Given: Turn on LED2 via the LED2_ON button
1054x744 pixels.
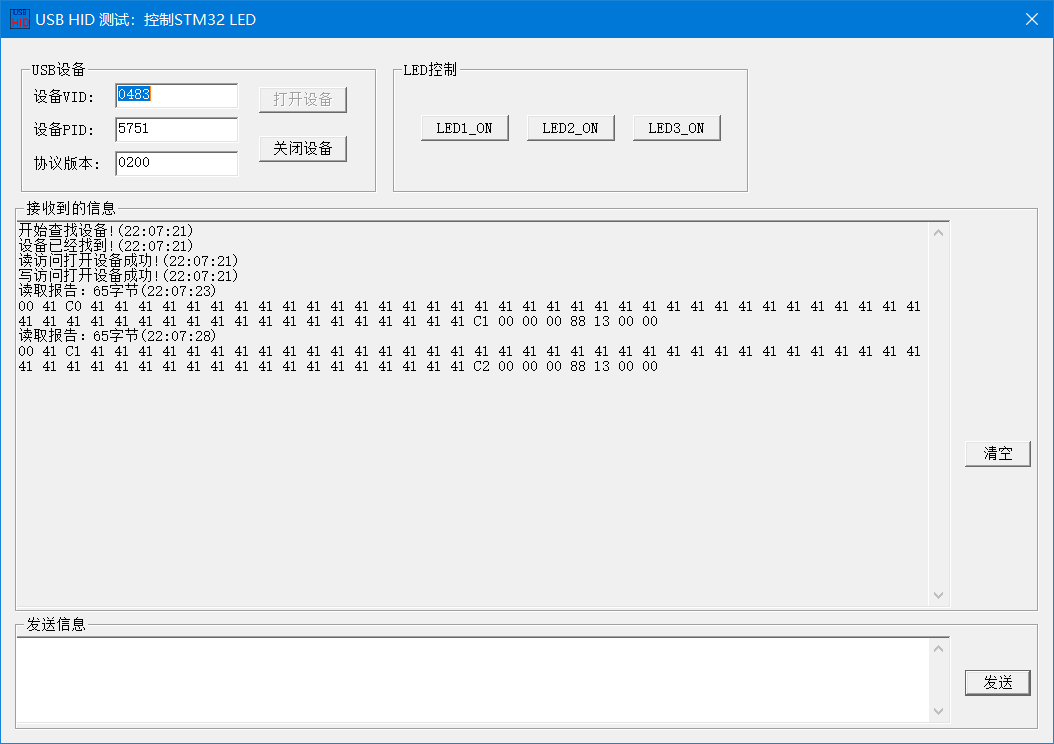Looking at the screenshot, I should 570,127.
